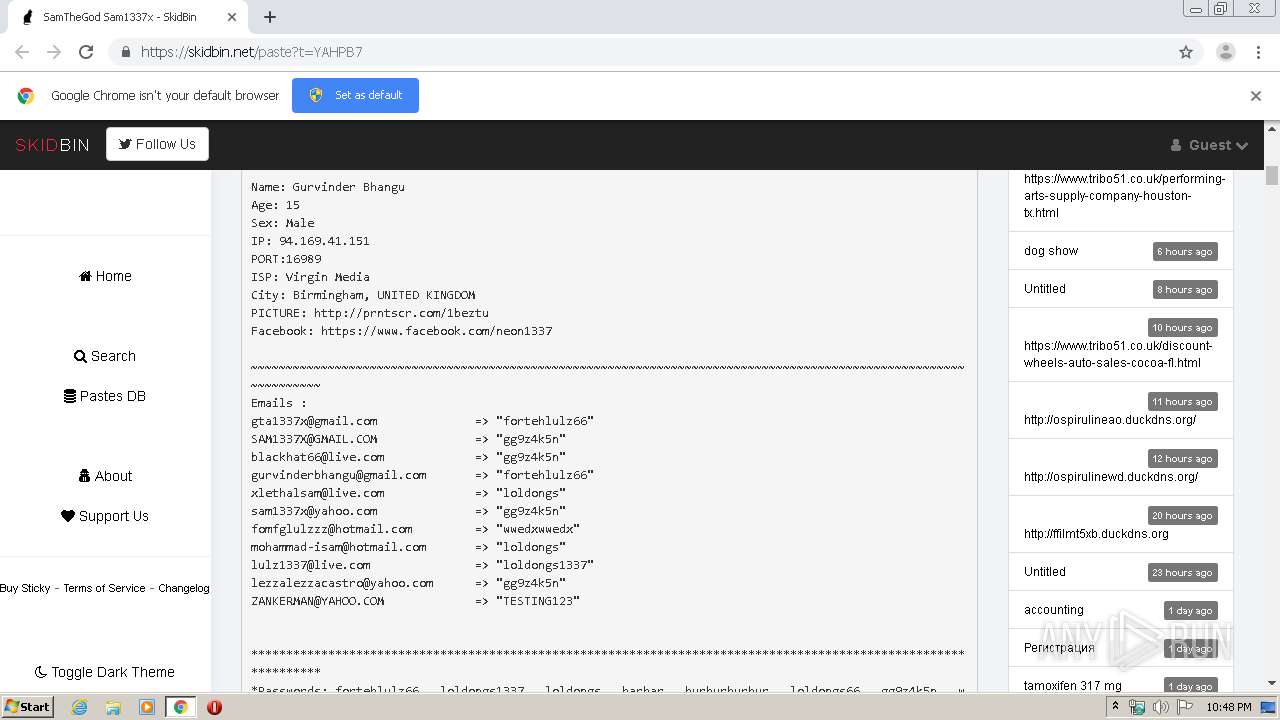The height and width of the screenshot is (720, 1280).
Task: Toggle Dark Theme
Action: [x=105, y=672]
